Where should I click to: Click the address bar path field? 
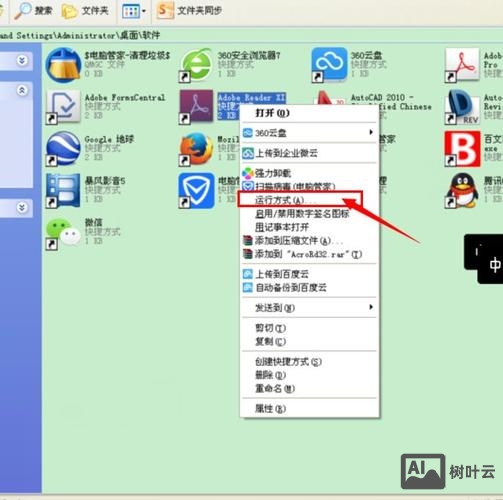pos(251,35)
